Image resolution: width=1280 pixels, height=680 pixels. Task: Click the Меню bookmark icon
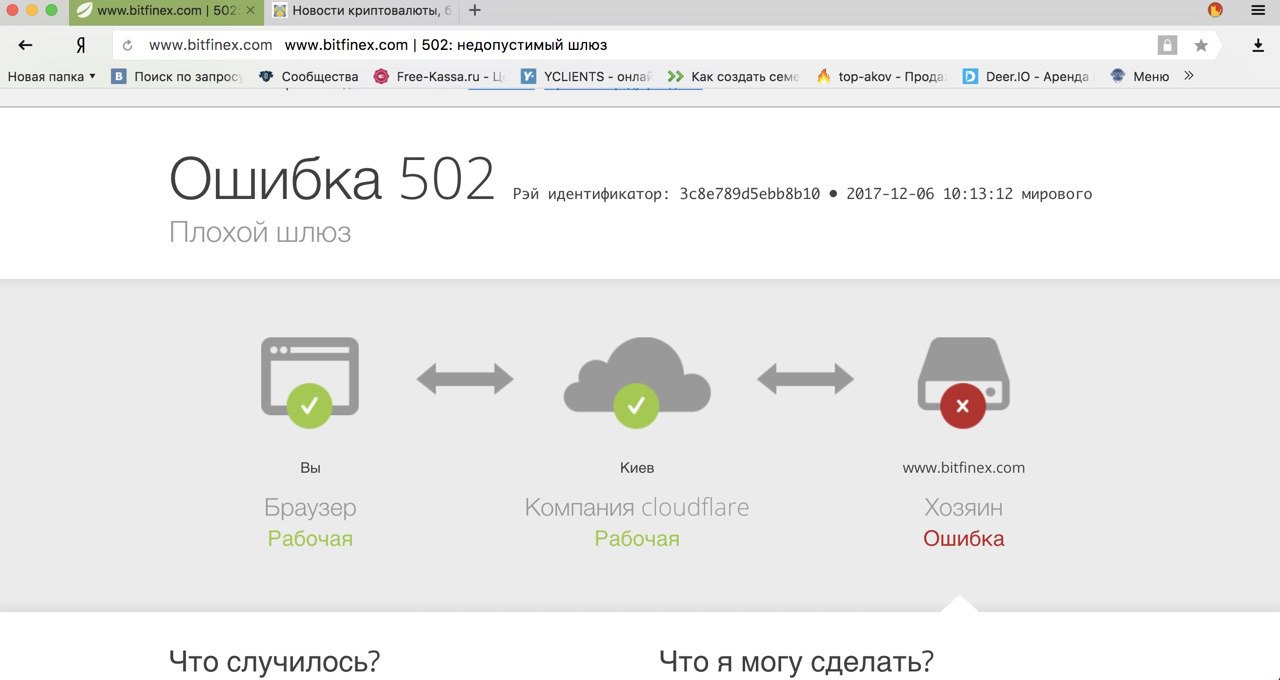tap(1117, 76)
